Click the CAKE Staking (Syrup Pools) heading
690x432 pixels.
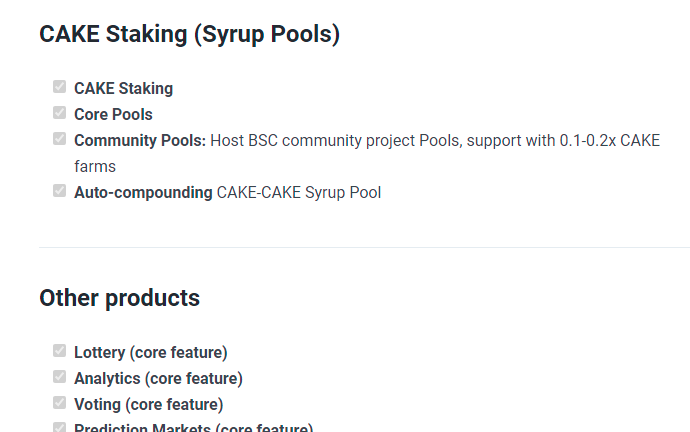[x=190, y=34]
